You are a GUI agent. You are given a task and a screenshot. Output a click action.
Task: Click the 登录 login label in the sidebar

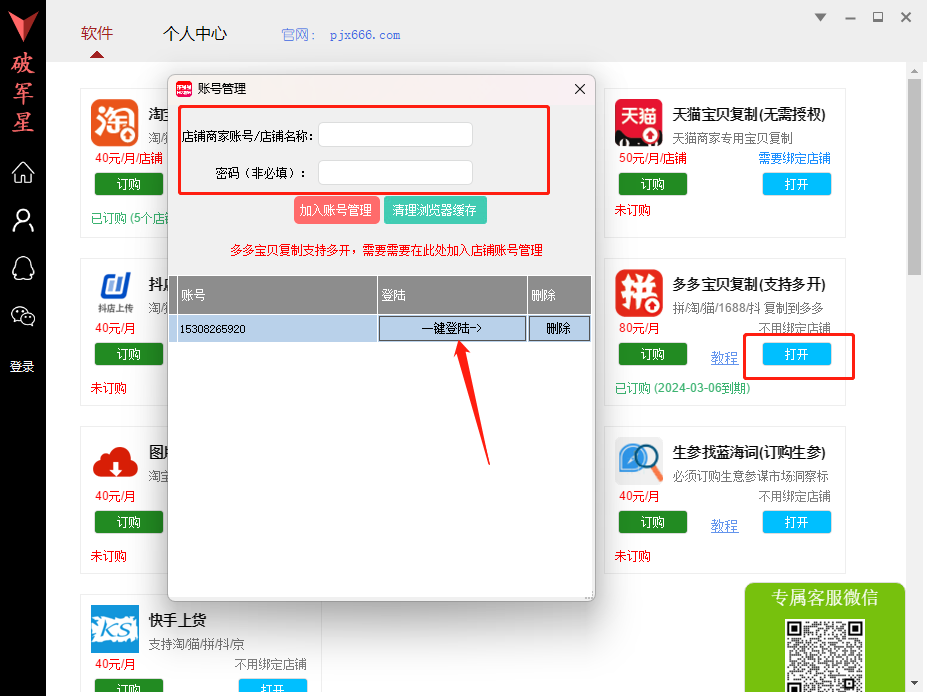click(22, 367)
